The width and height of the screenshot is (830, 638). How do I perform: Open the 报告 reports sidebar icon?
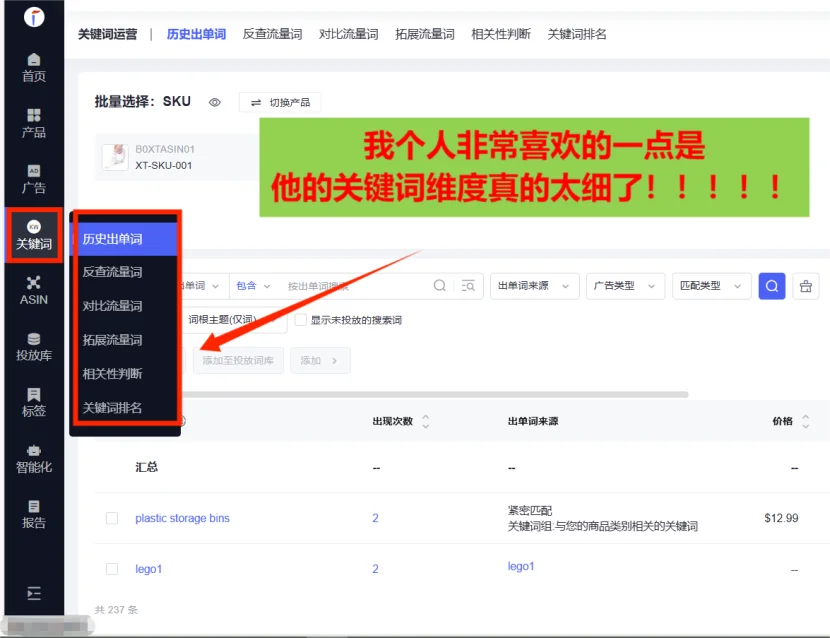click(34, 514)
